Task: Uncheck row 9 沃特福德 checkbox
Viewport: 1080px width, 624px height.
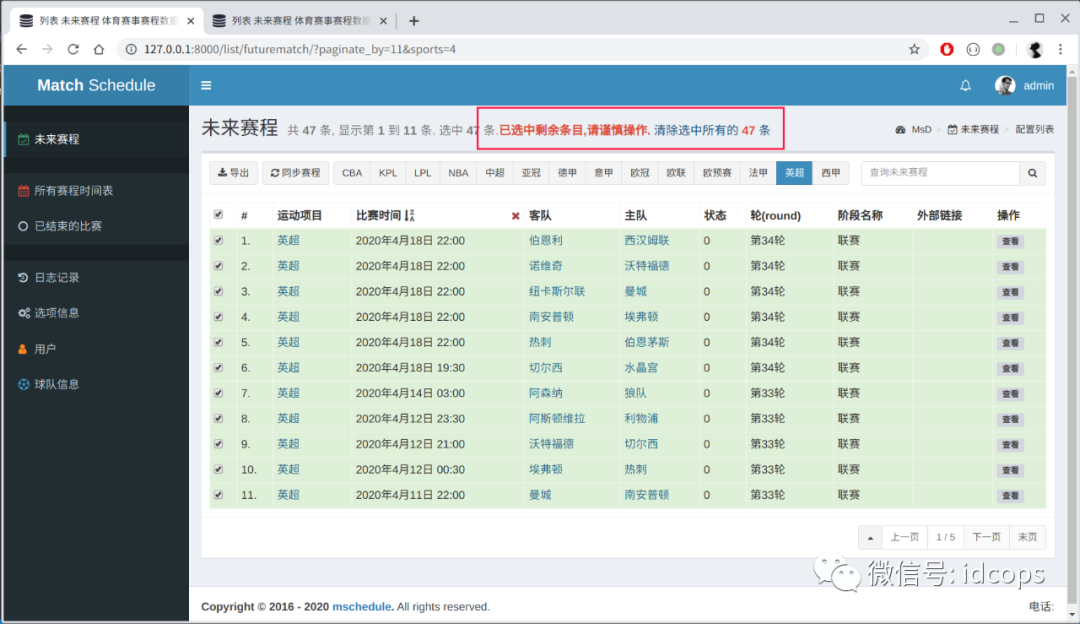Action: point(218,444)
